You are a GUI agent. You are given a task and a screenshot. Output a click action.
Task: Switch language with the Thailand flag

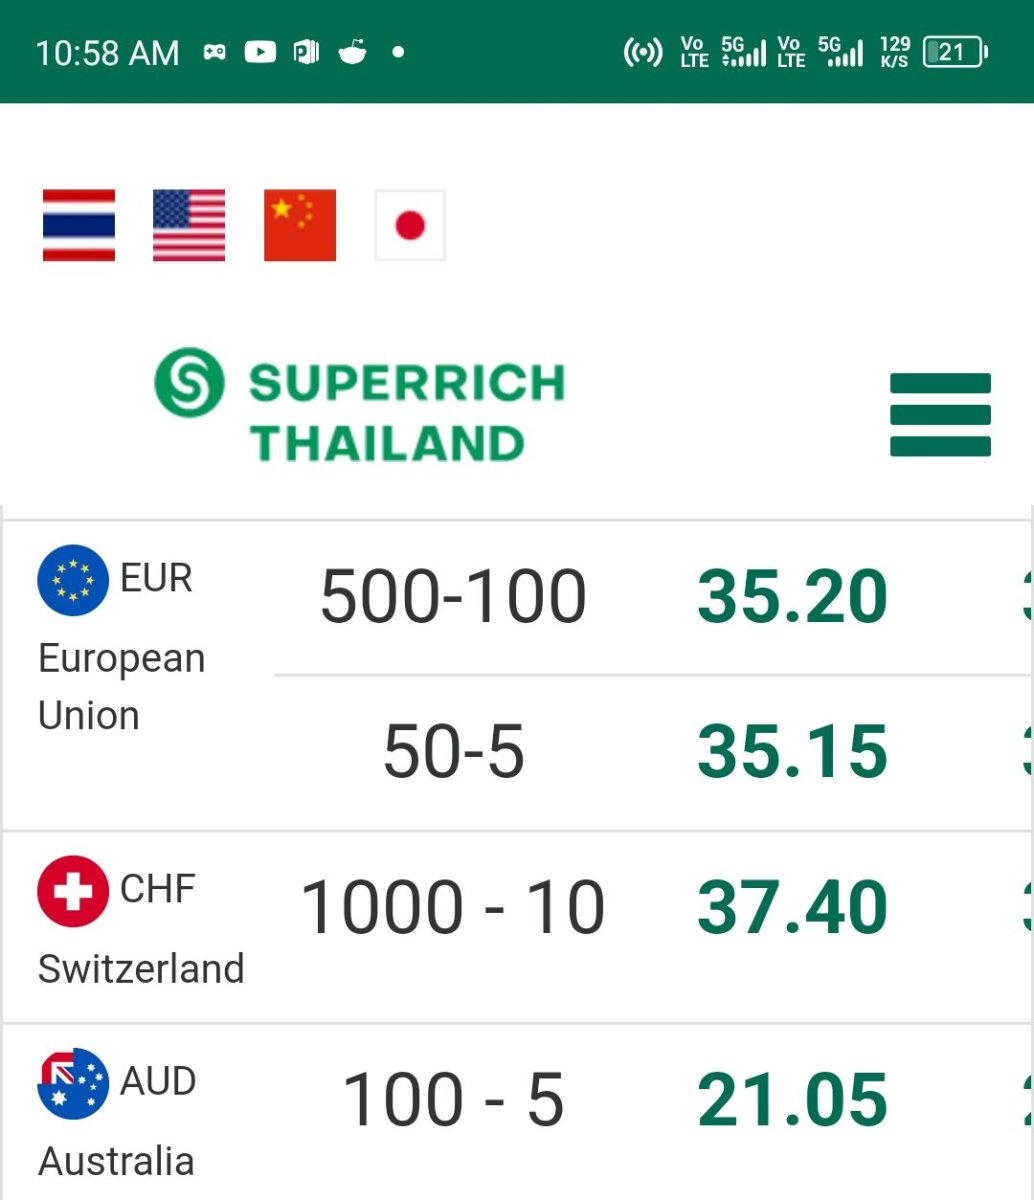pyautogui.click(x=79, y=225)
